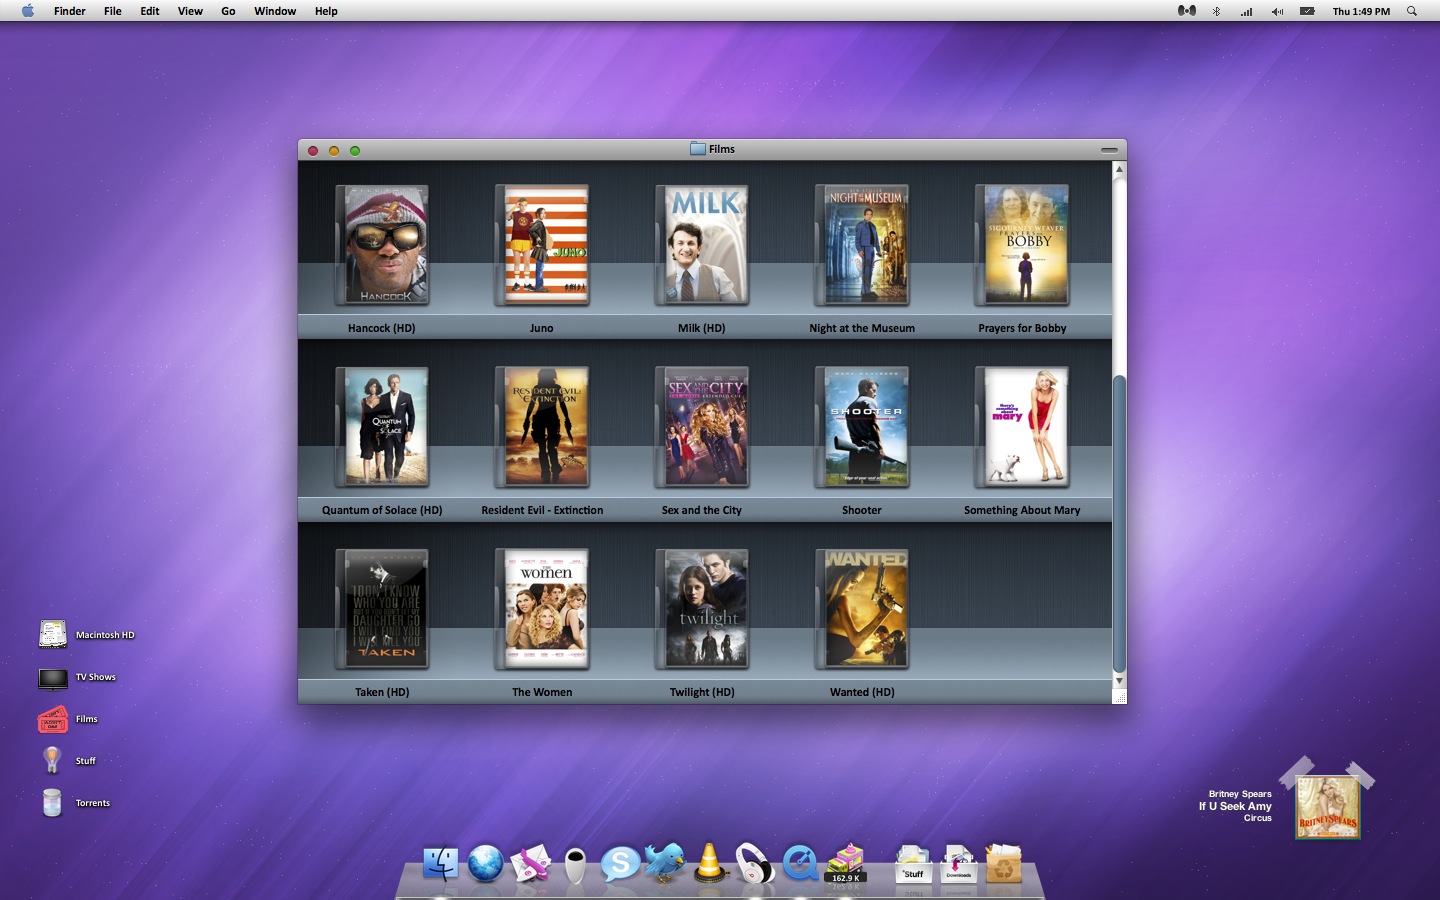The height and width of the screenshot is (900, 1440).
Task: Select the Something About Mary folder
Action: [x=1022, y=428]
